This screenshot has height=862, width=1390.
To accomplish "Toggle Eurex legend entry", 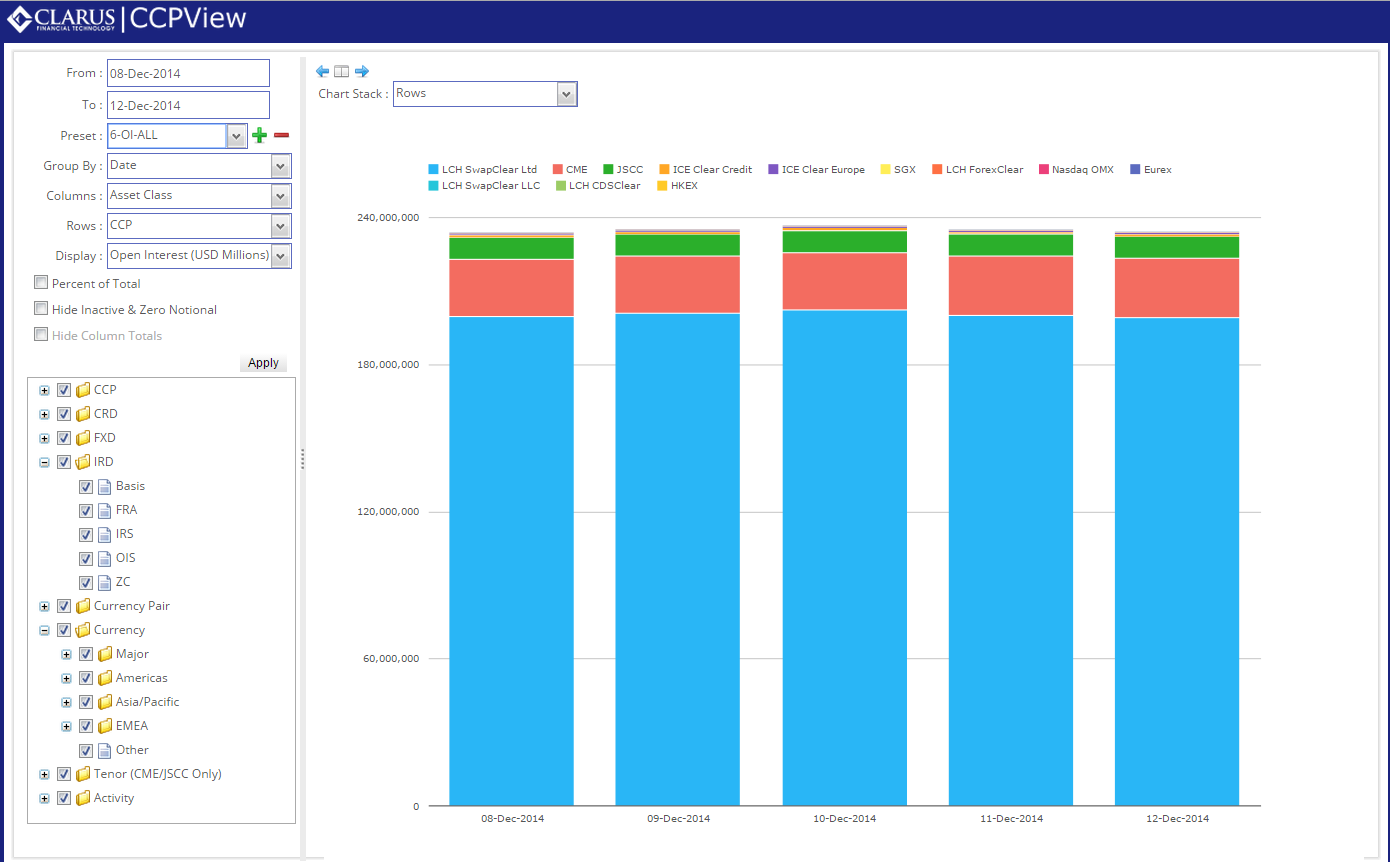I will [1150, 169].
